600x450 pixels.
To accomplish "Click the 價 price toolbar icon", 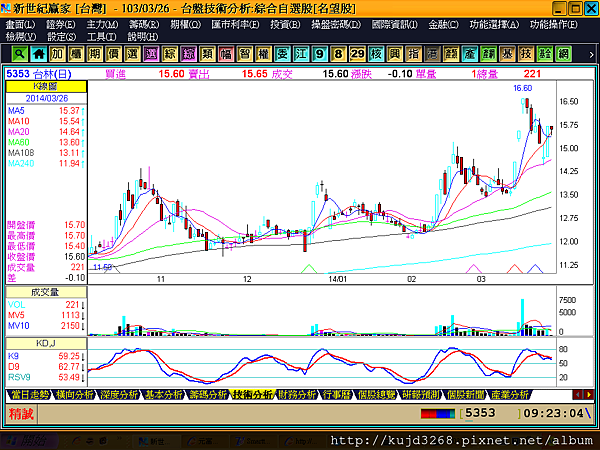I will tap(113, 54).
